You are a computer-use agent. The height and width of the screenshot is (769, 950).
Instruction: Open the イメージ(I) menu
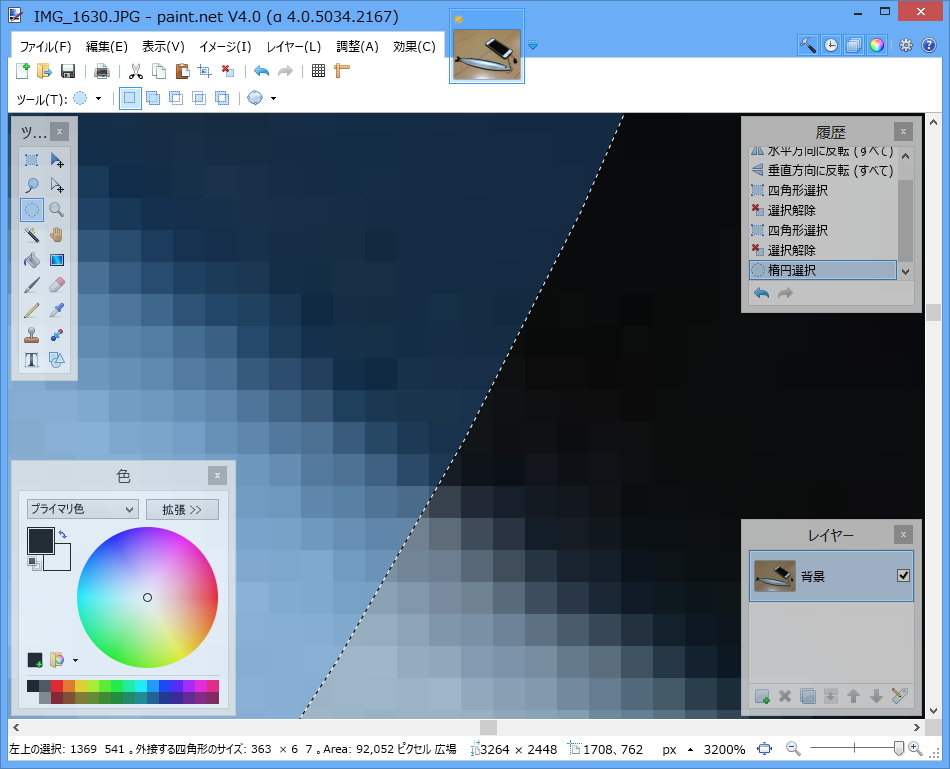click(x=225, y=47)
